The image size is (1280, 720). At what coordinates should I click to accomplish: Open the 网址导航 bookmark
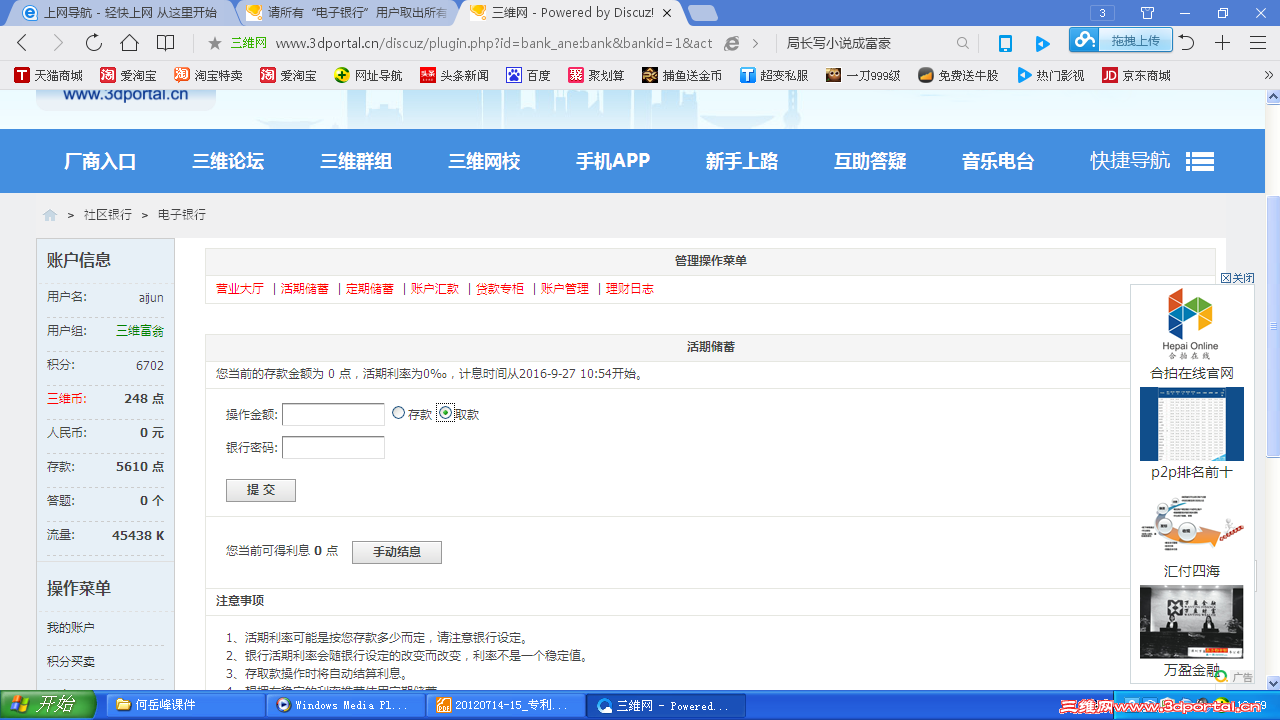point(368,75)
